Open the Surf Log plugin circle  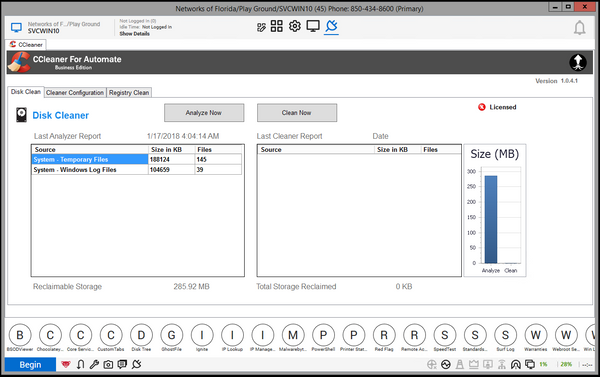(x=505, y=335)
